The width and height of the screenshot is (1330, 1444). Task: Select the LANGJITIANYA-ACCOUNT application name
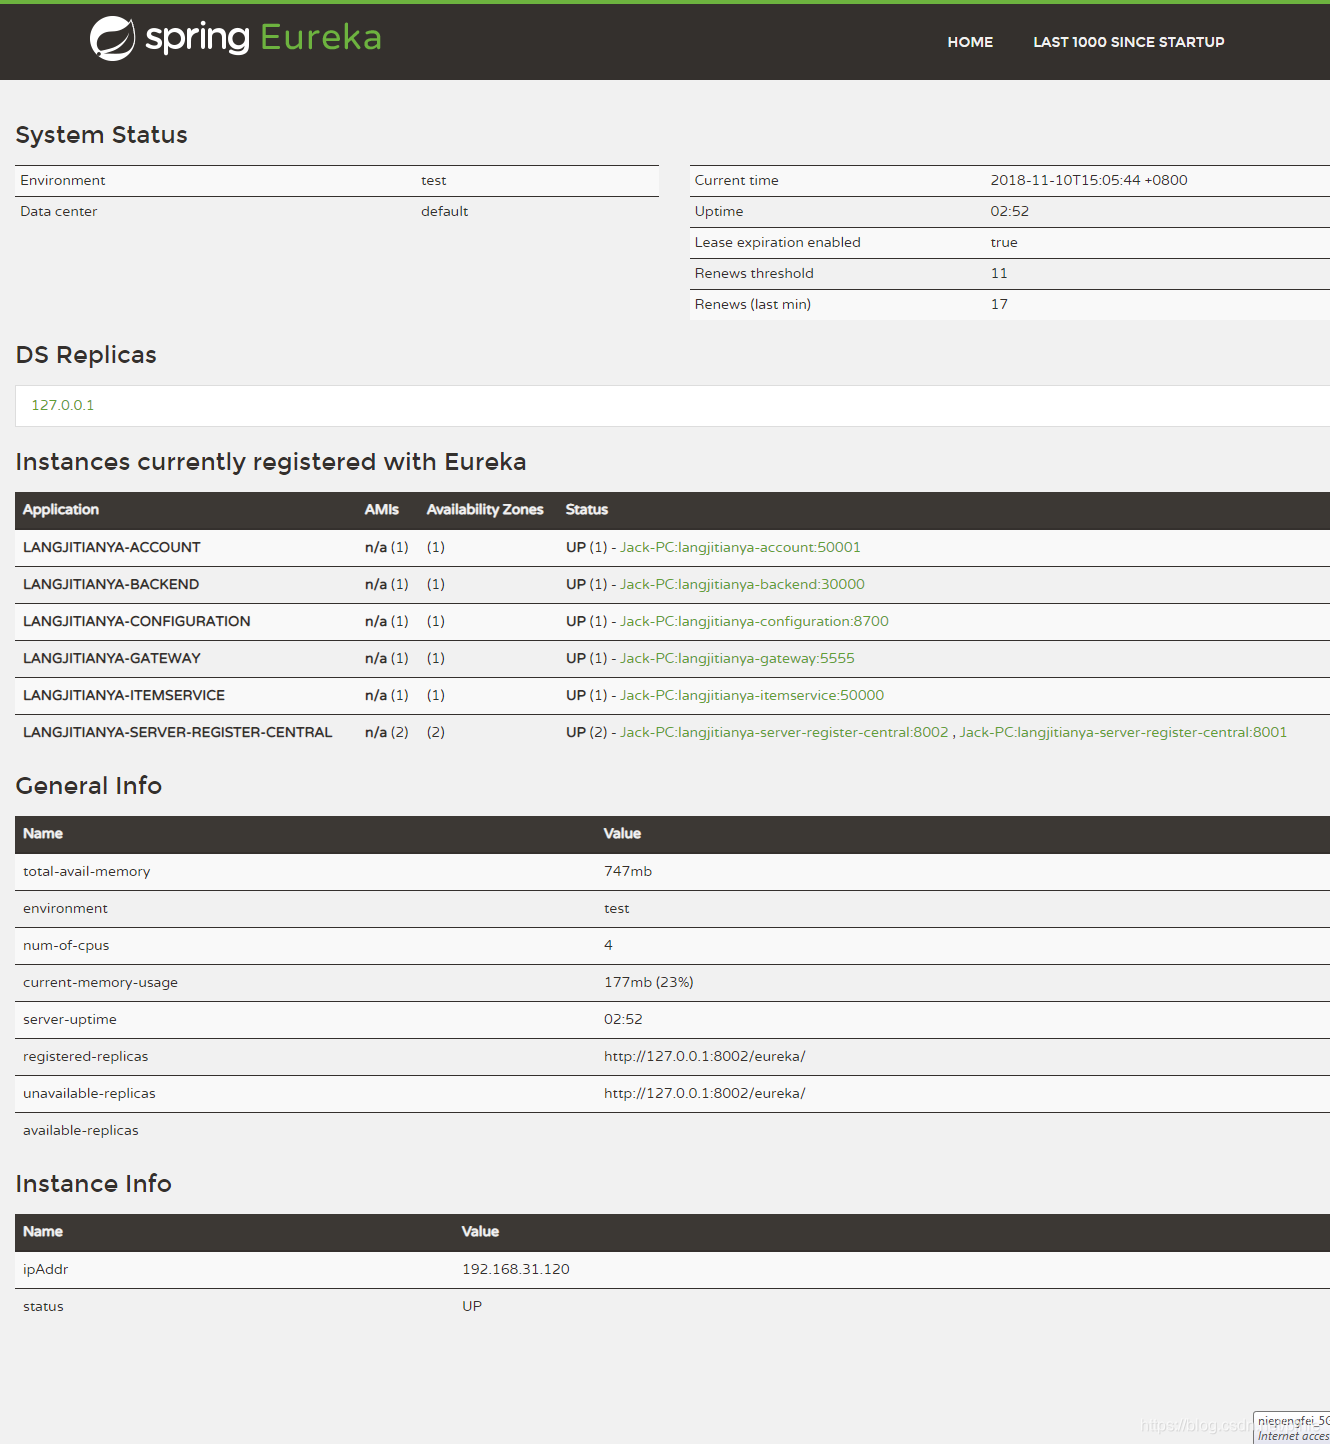point(112,547)
